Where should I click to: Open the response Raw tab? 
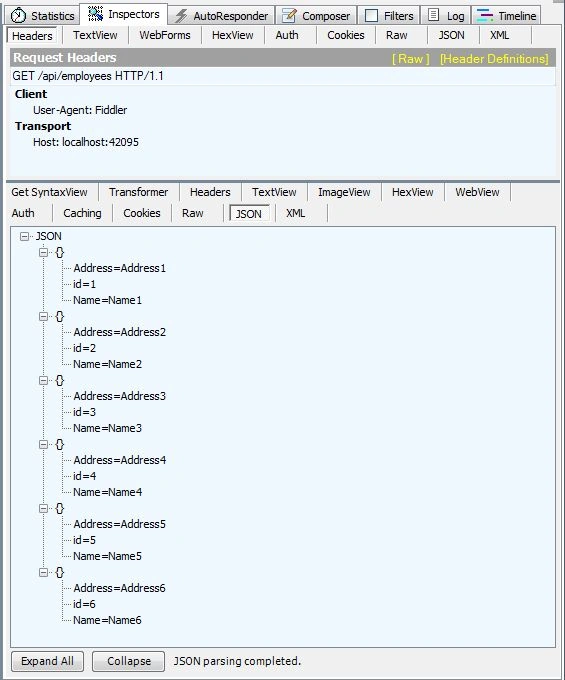(x=193, y=213)
